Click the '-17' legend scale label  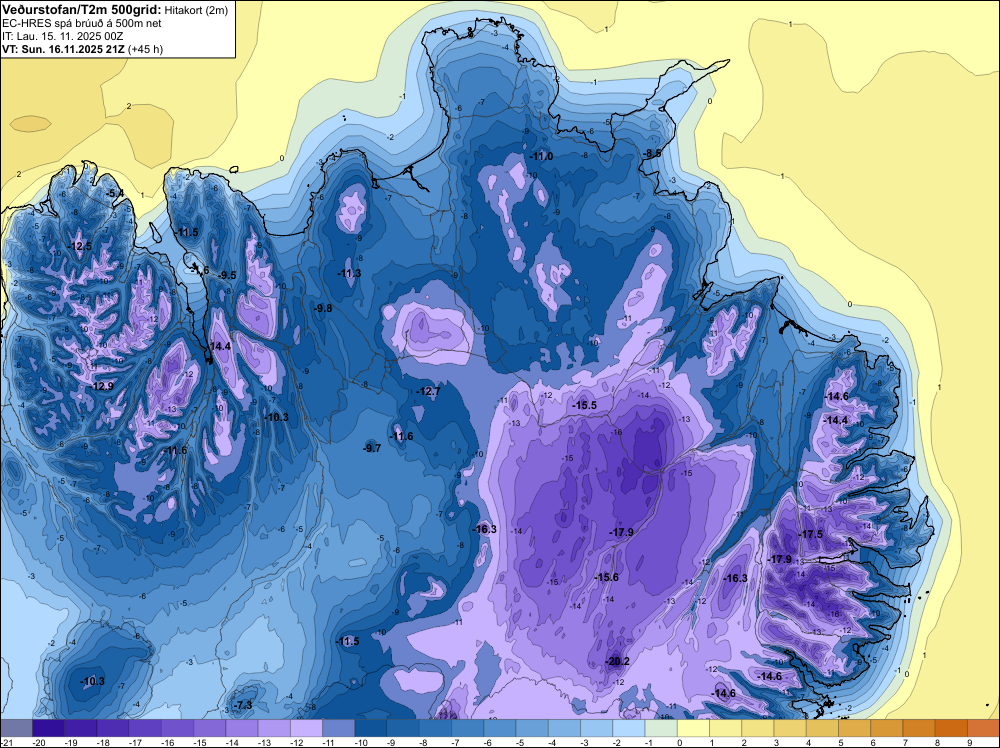[x=137, y=742]
